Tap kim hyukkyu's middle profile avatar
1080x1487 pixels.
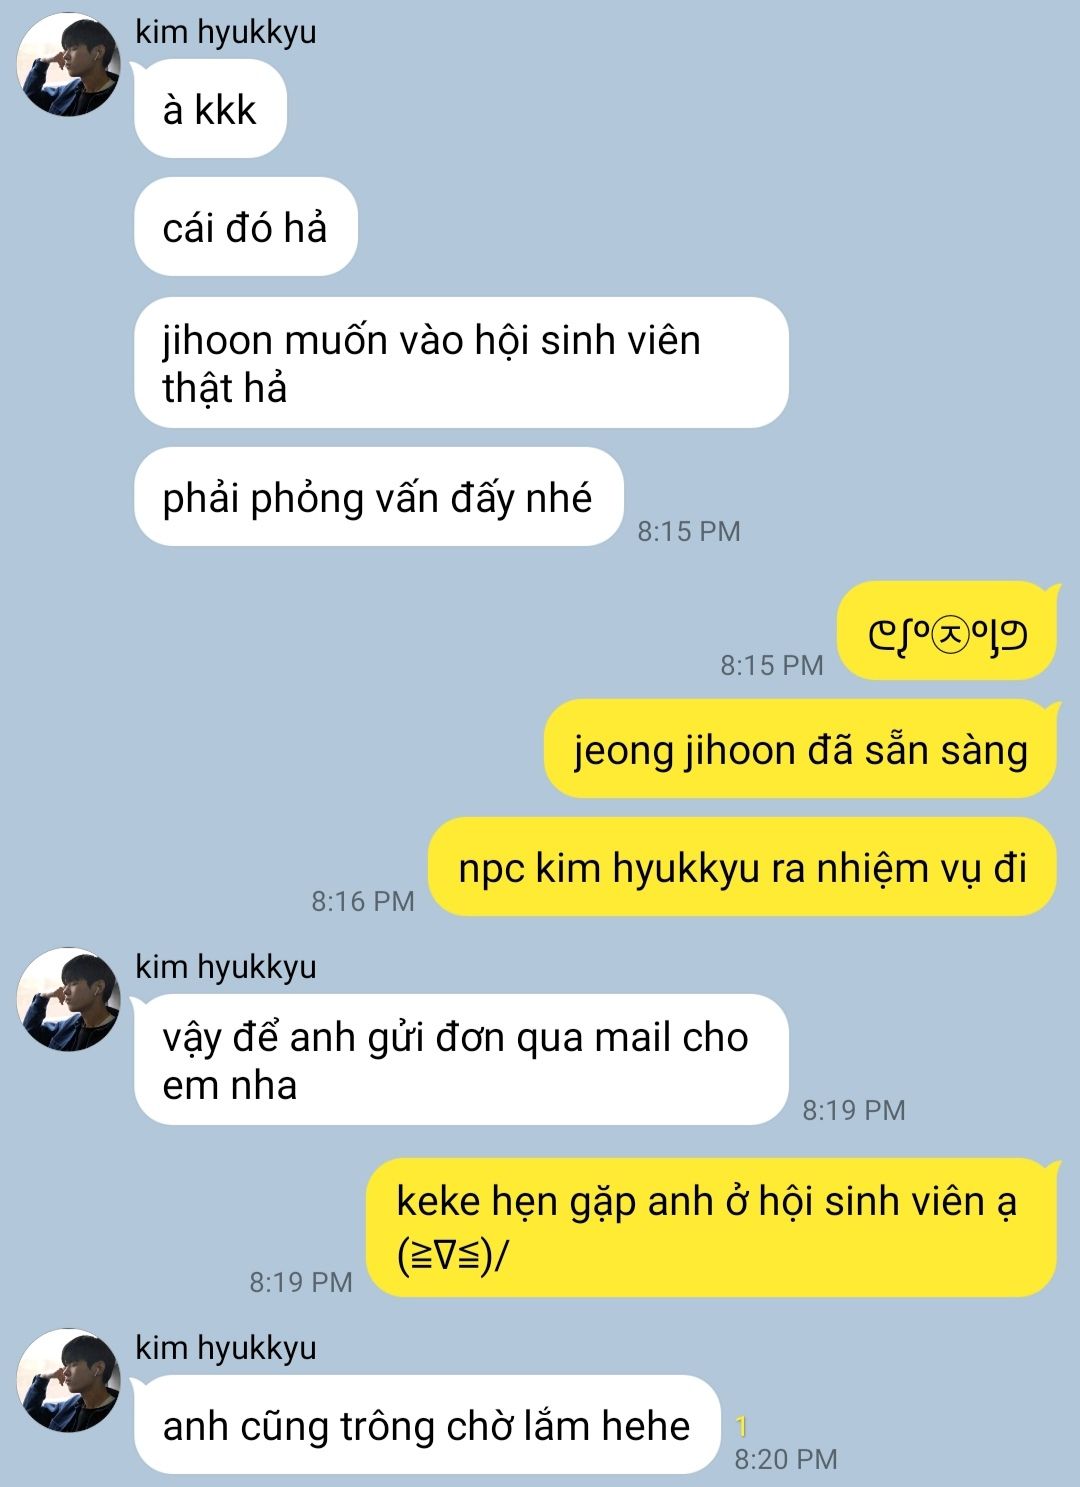click(x=68, y=999)
